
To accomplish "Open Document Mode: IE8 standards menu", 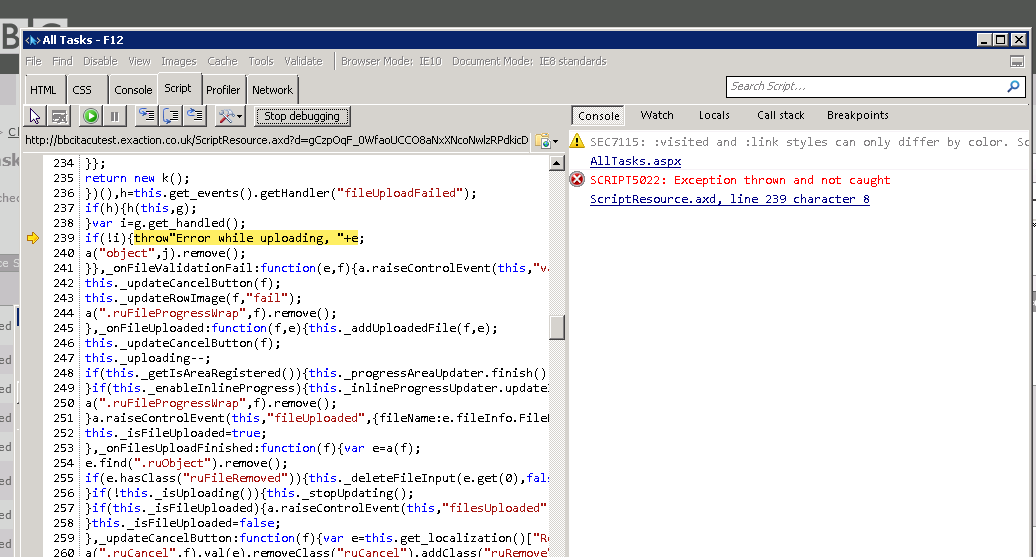I will (x=529, y=61).
